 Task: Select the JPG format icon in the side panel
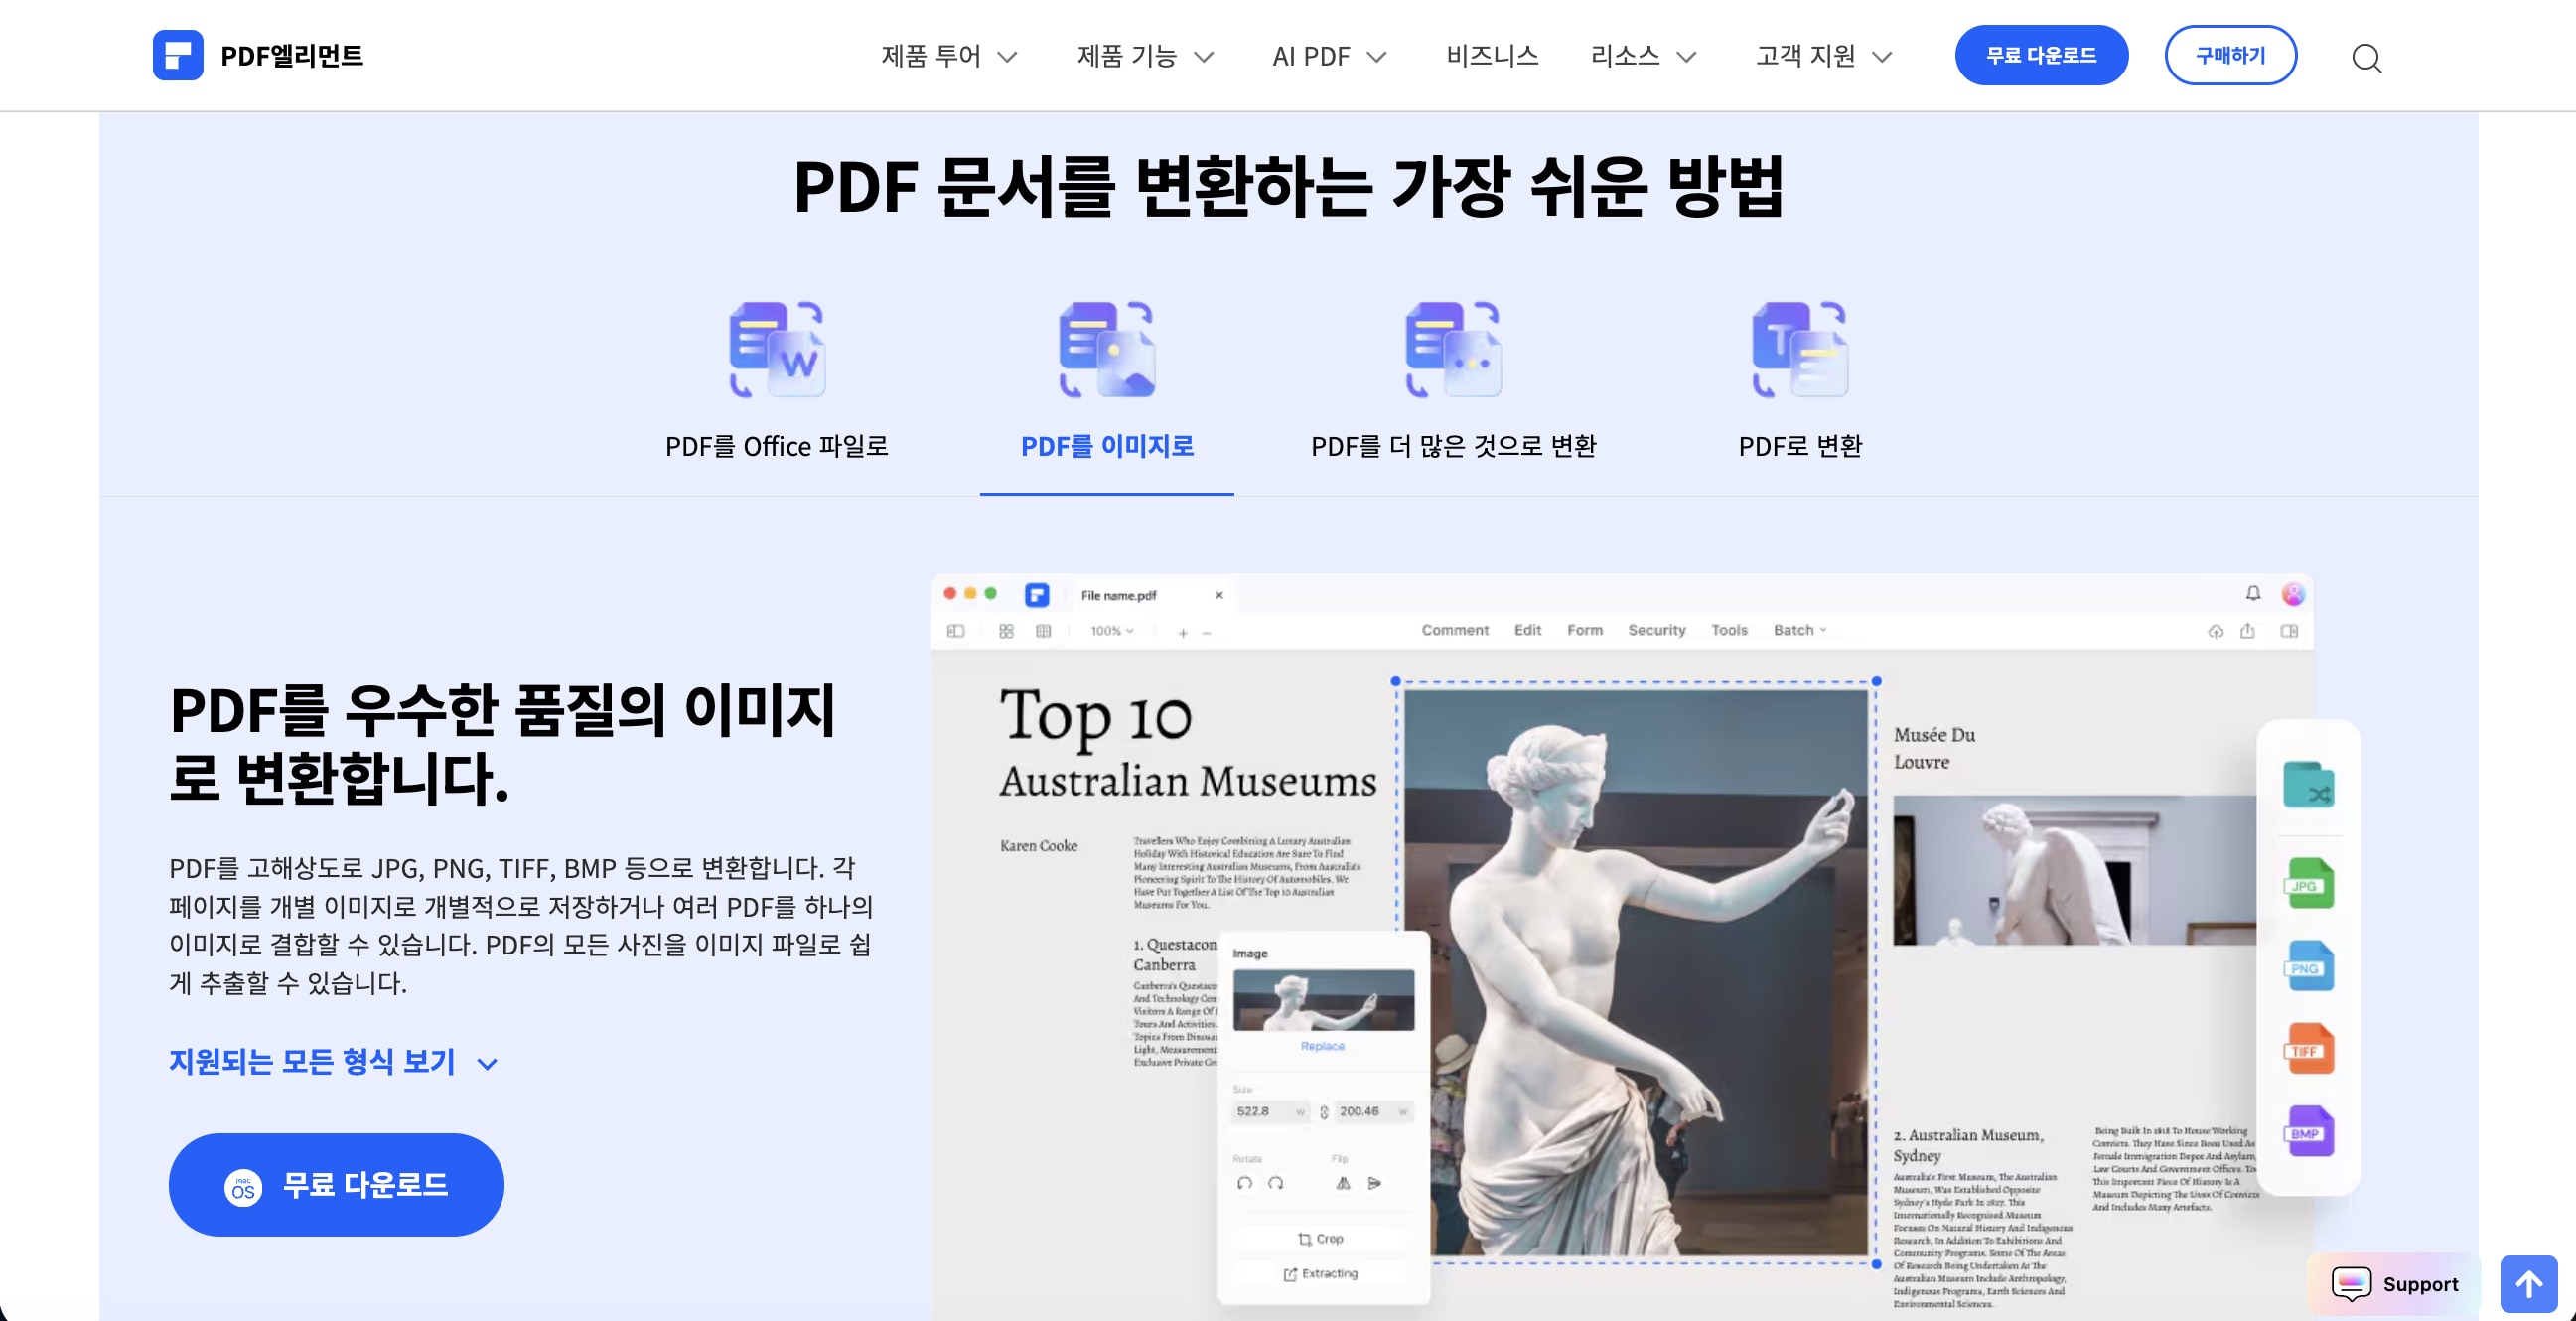pyautogui.click(x=2308, y=884)
